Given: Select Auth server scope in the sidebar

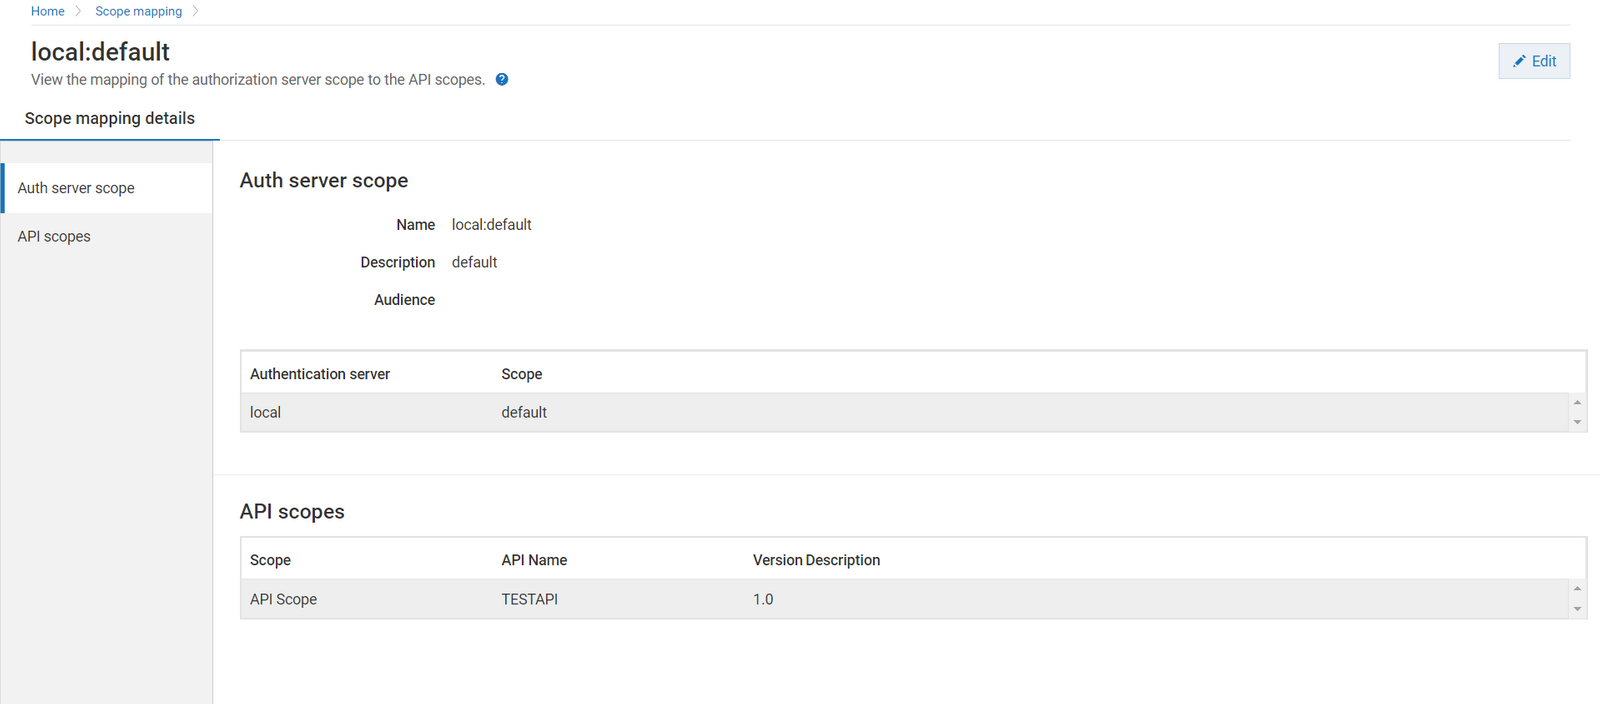Looking at the screenshot, I should click(76, 188).
